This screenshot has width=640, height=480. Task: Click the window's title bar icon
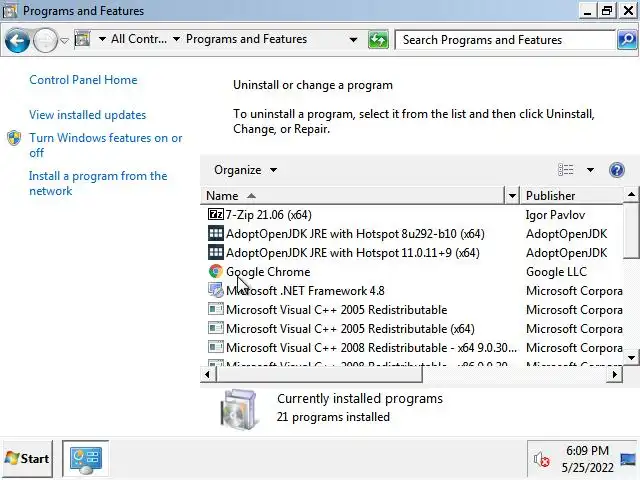point(10,11)
